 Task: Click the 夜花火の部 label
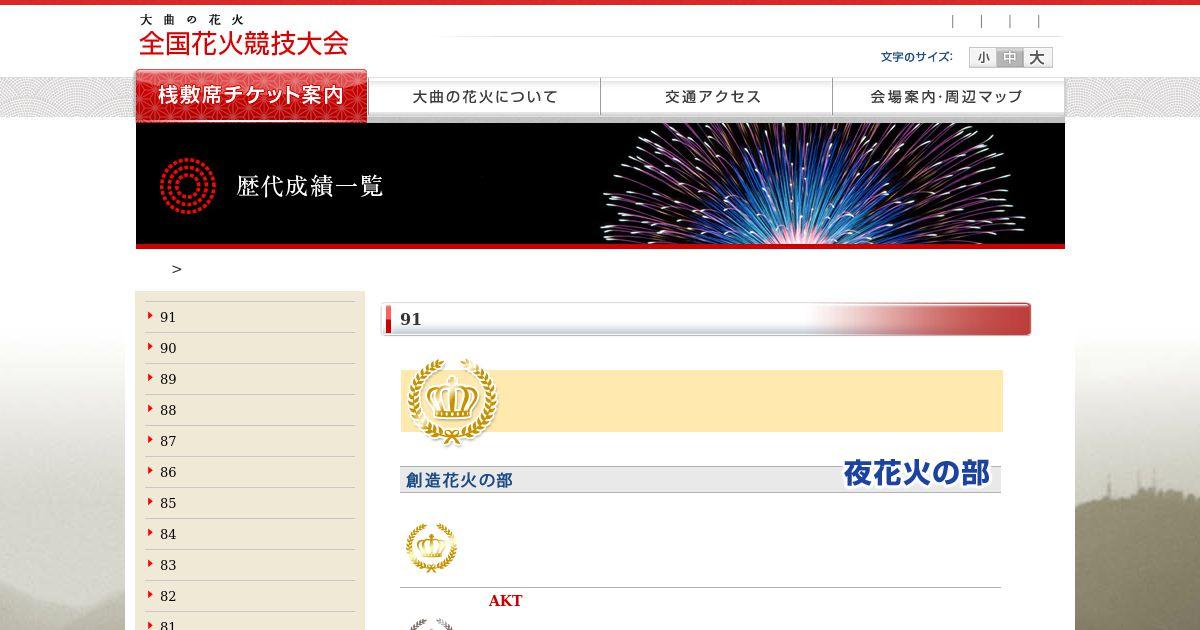[x=916, y=473]
